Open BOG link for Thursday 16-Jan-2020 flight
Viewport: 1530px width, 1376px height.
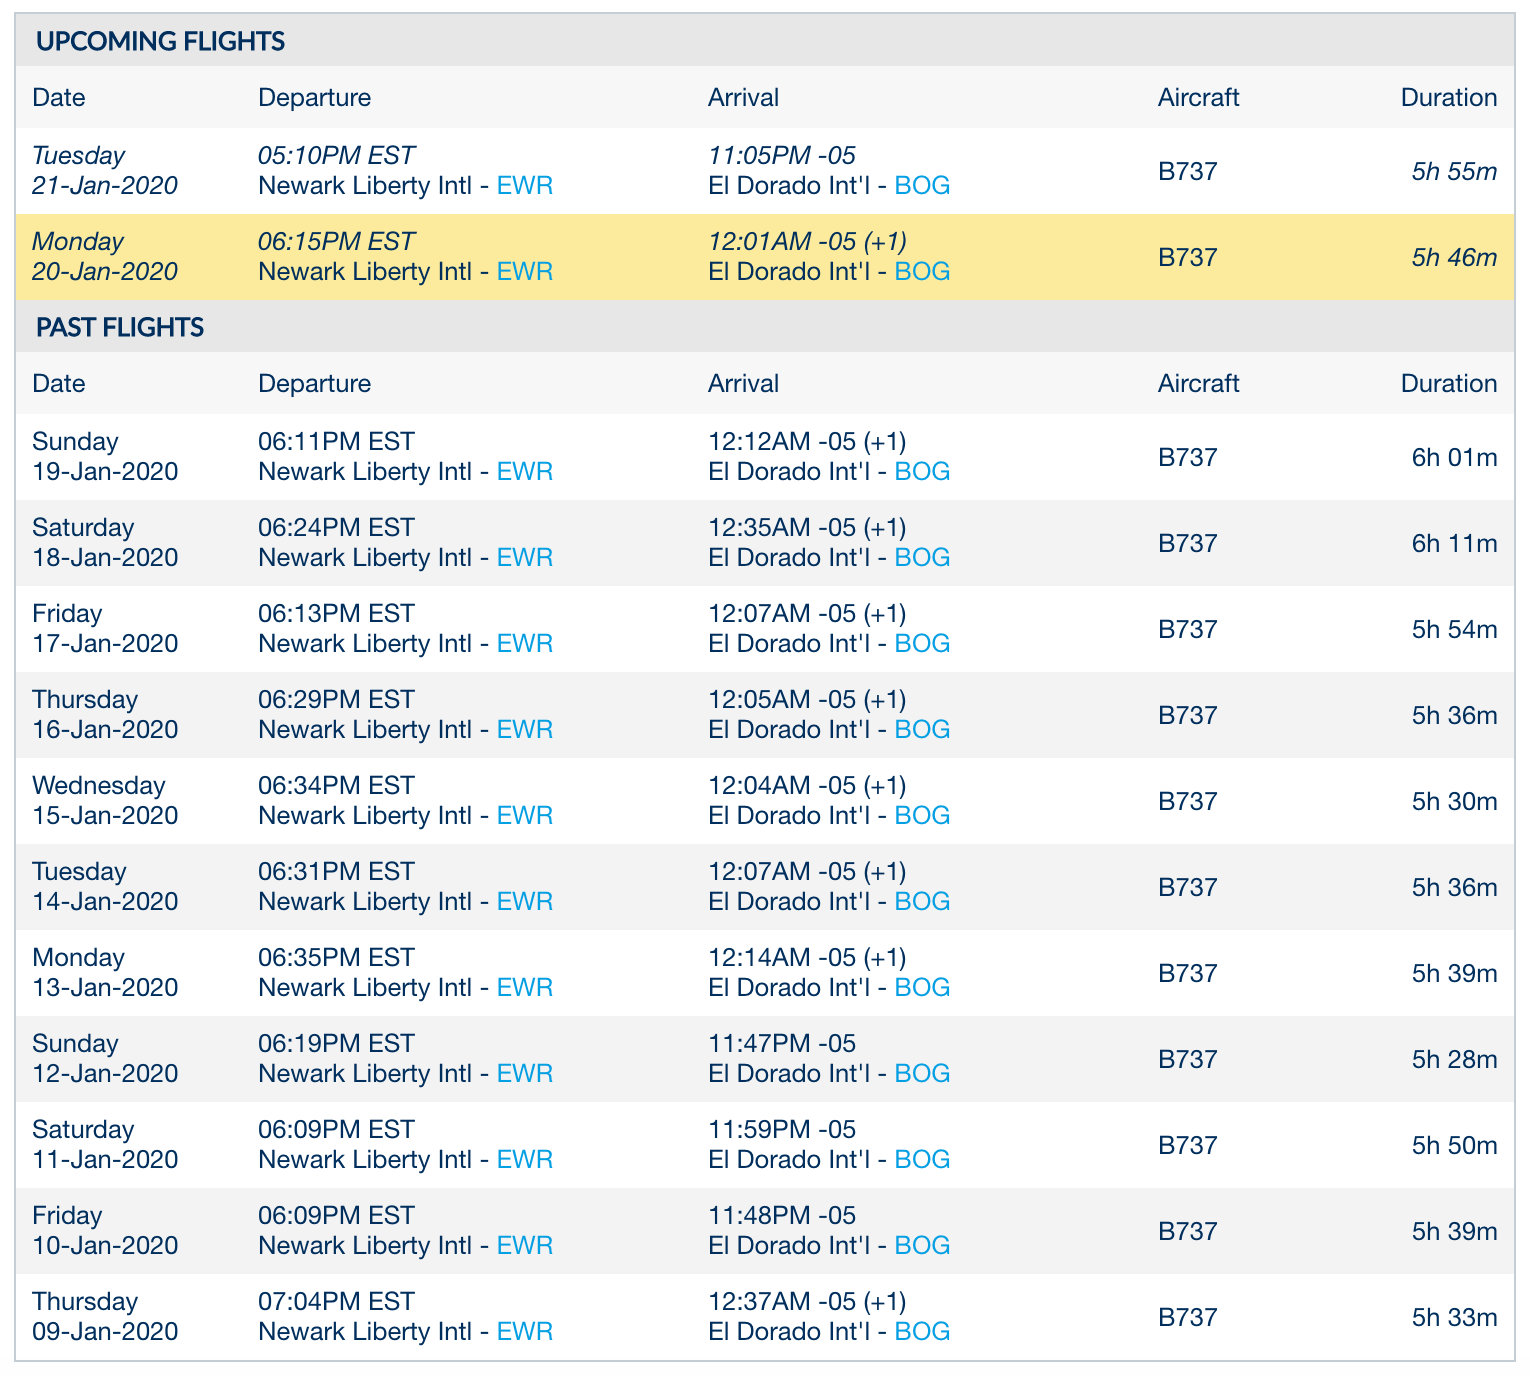pyautogui.click(x=921, y=730)
